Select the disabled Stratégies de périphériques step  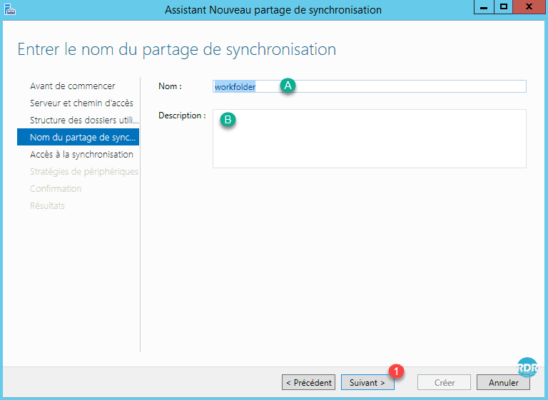[84, 172]
